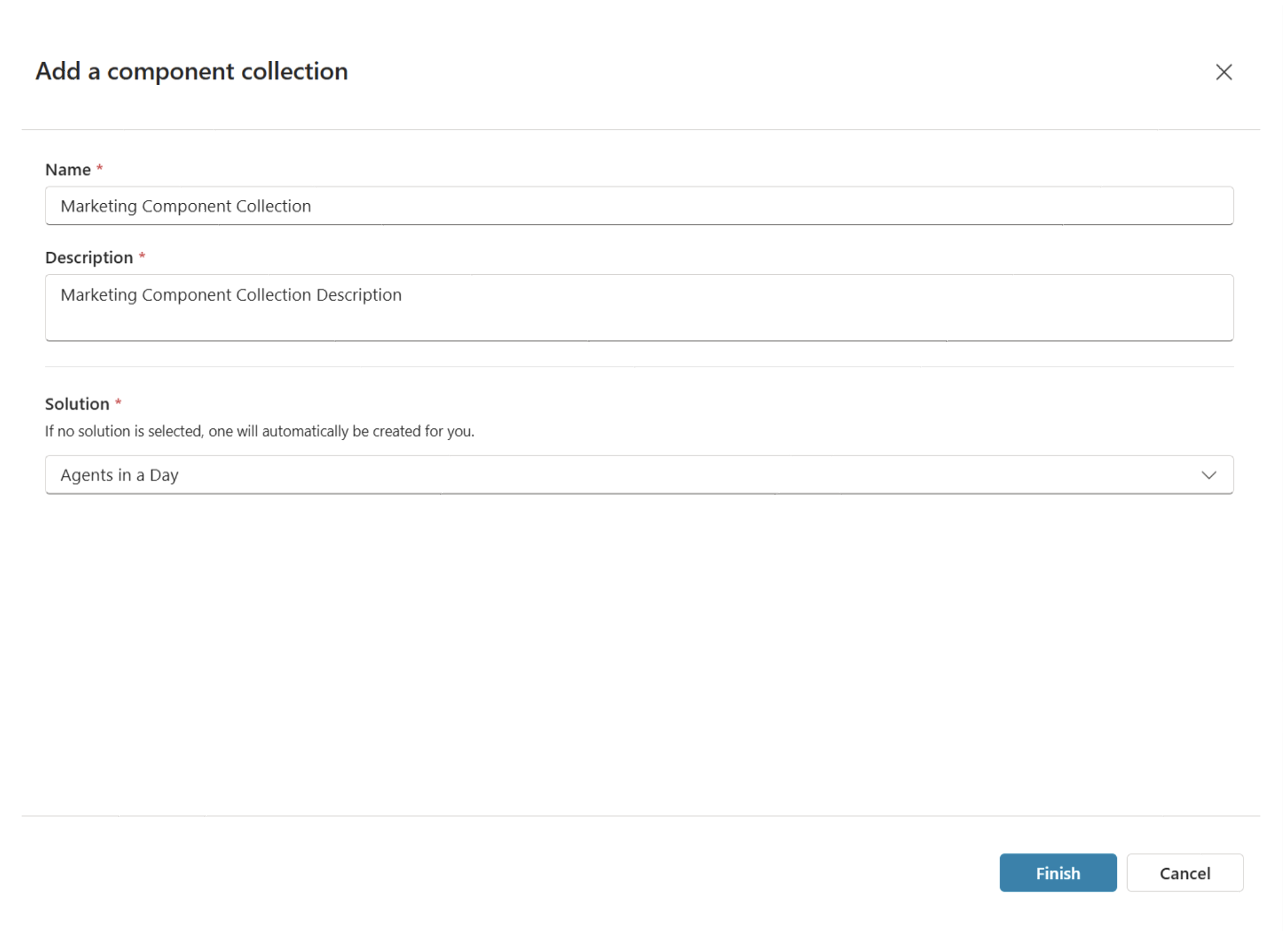Close the Add a component collection dialog
Viewport: 1283px width, 931px height.
click(1223, 72)
